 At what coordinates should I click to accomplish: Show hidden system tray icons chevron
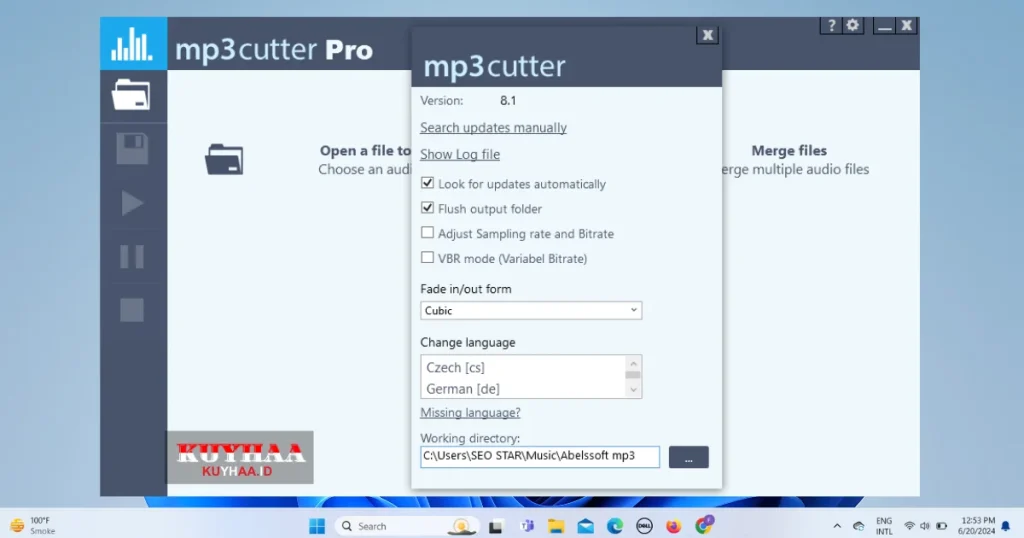coord(837,526)
